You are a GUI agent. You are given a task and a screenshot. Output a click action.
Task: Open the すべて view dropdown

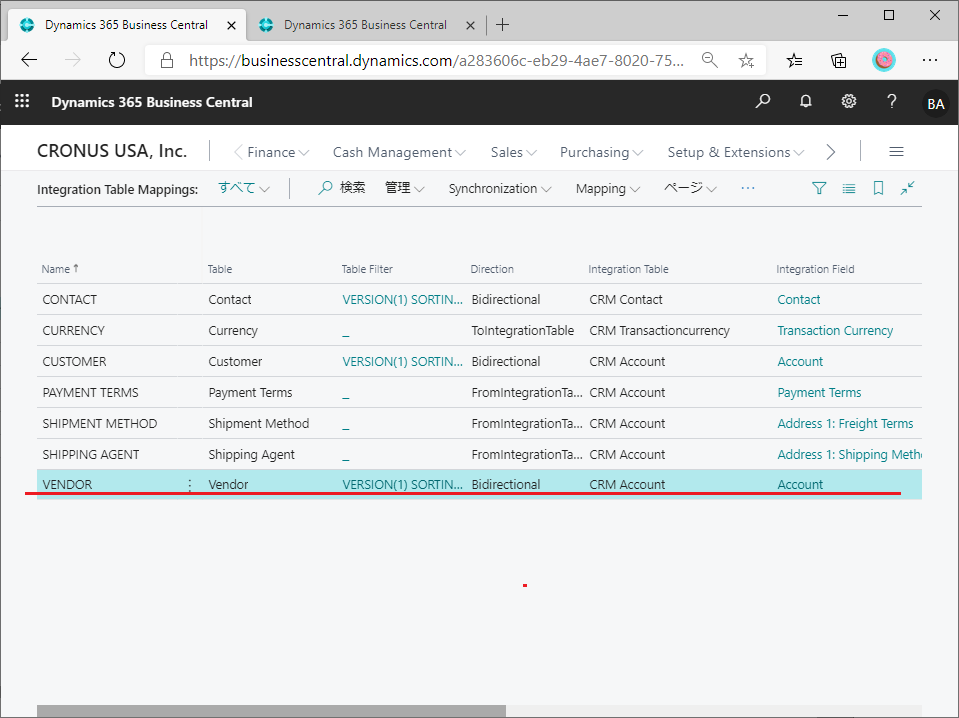243,188
